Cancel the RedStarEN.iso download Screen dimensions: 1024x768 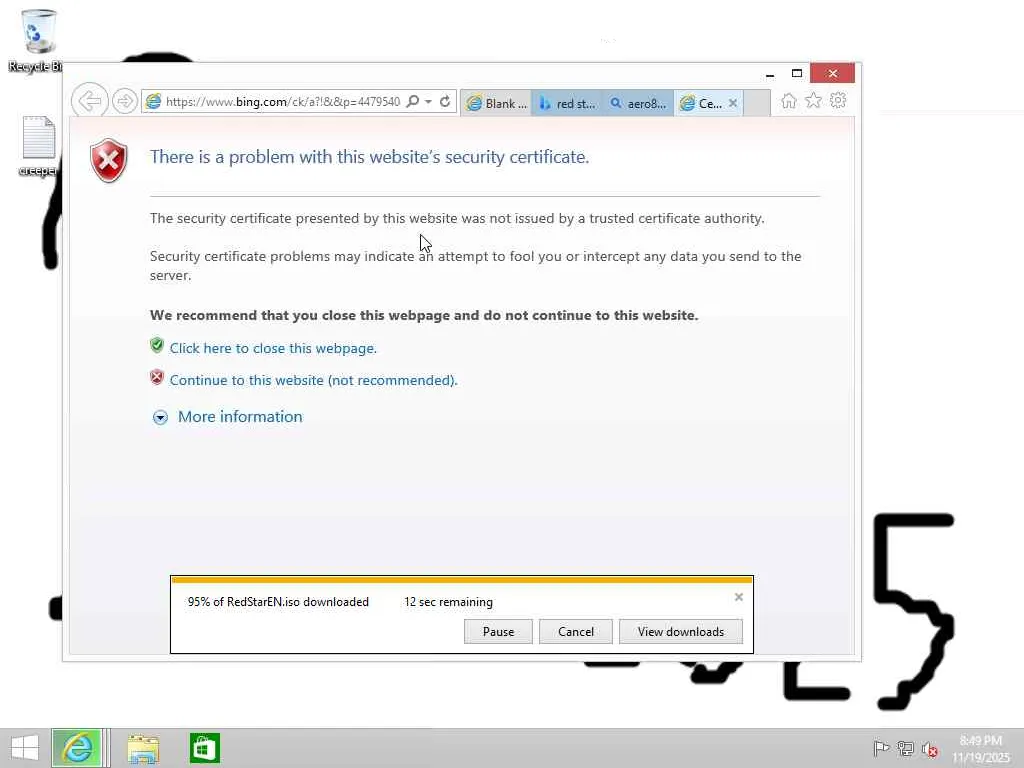[575, 632]
